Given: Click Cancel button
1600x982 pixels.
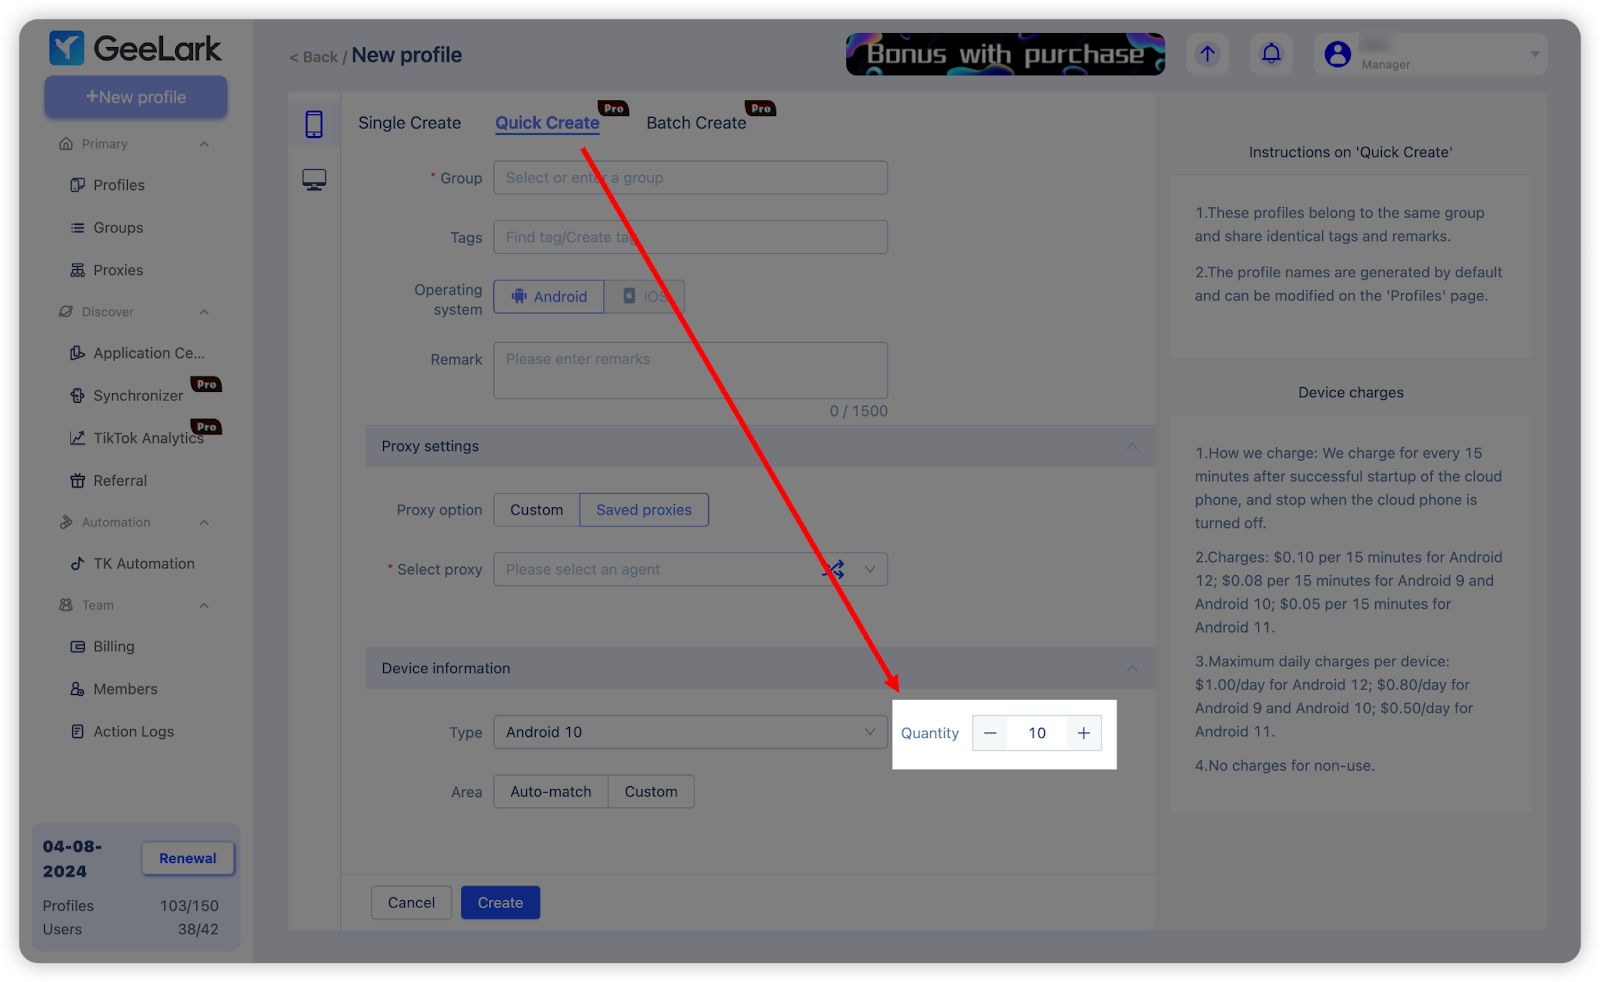Looking at the screenshot, I should (x=411, y=903).
